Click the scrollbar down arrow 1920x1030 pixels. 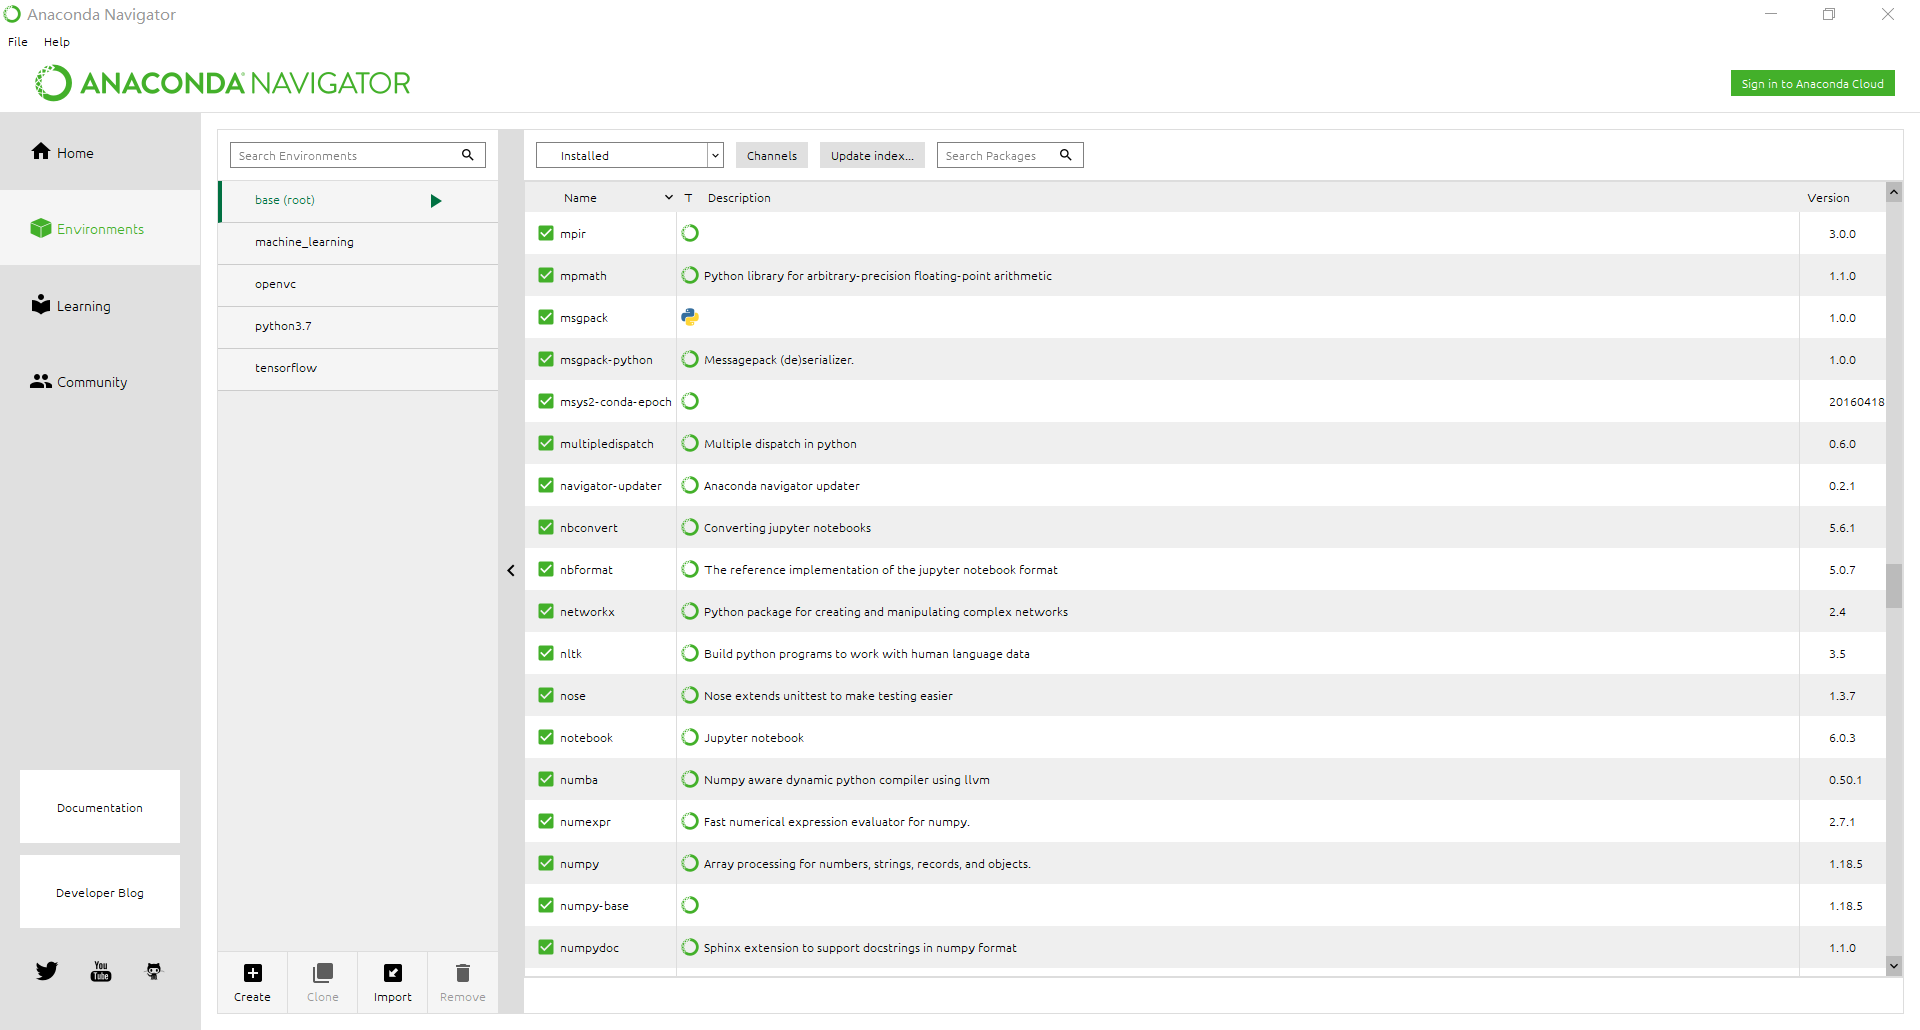1894,965
